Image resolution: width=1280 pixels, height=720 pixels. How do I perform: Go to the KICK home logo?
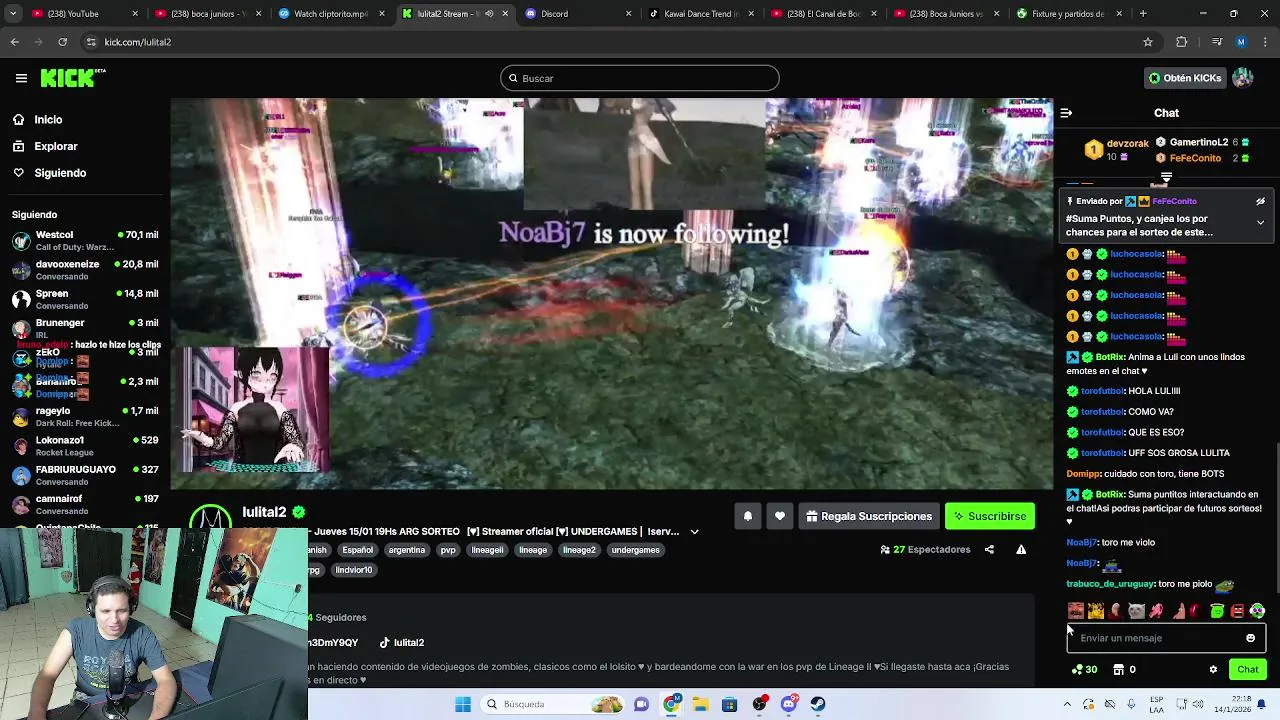tap(72, 78)
